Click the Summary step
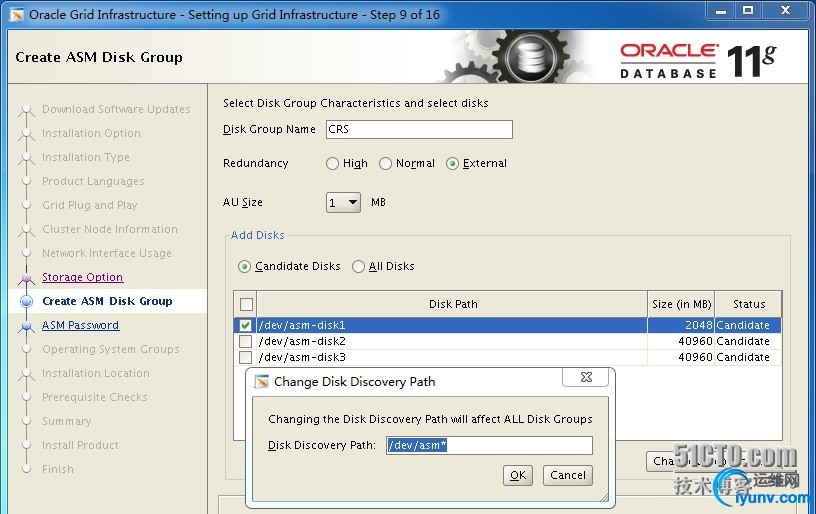 [x=67, y=421]
